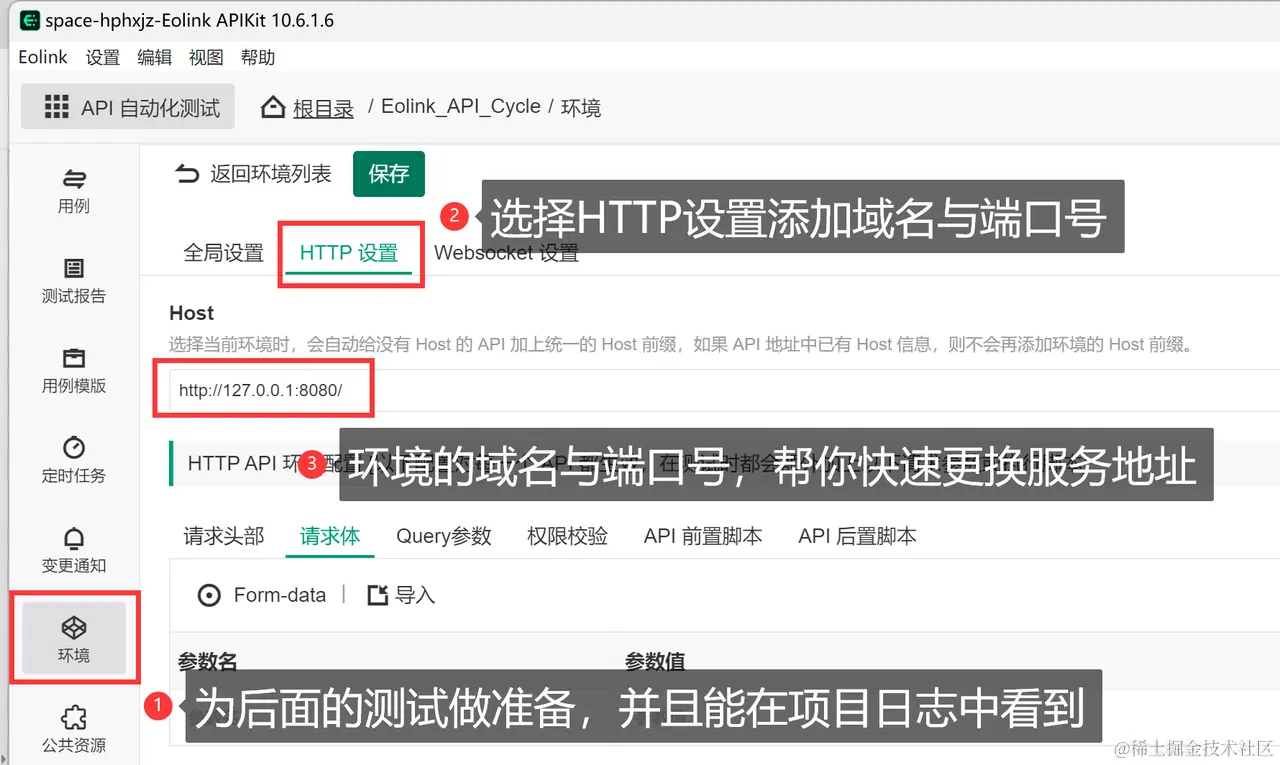Open the API 自动化测试 module switcher
Image resolution: width=1280 pixels, height=765 pixels.
click(128, 108)
